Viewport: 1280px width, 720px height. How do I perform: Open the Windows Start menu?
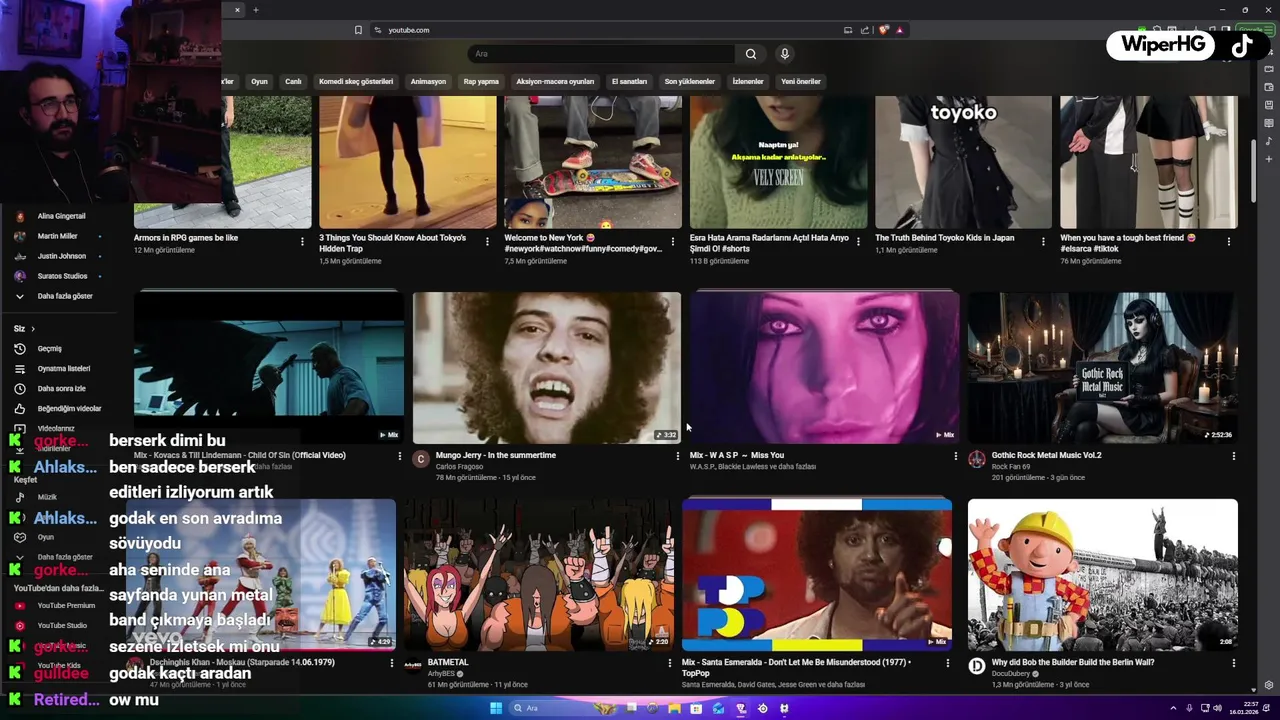(496, 708)
